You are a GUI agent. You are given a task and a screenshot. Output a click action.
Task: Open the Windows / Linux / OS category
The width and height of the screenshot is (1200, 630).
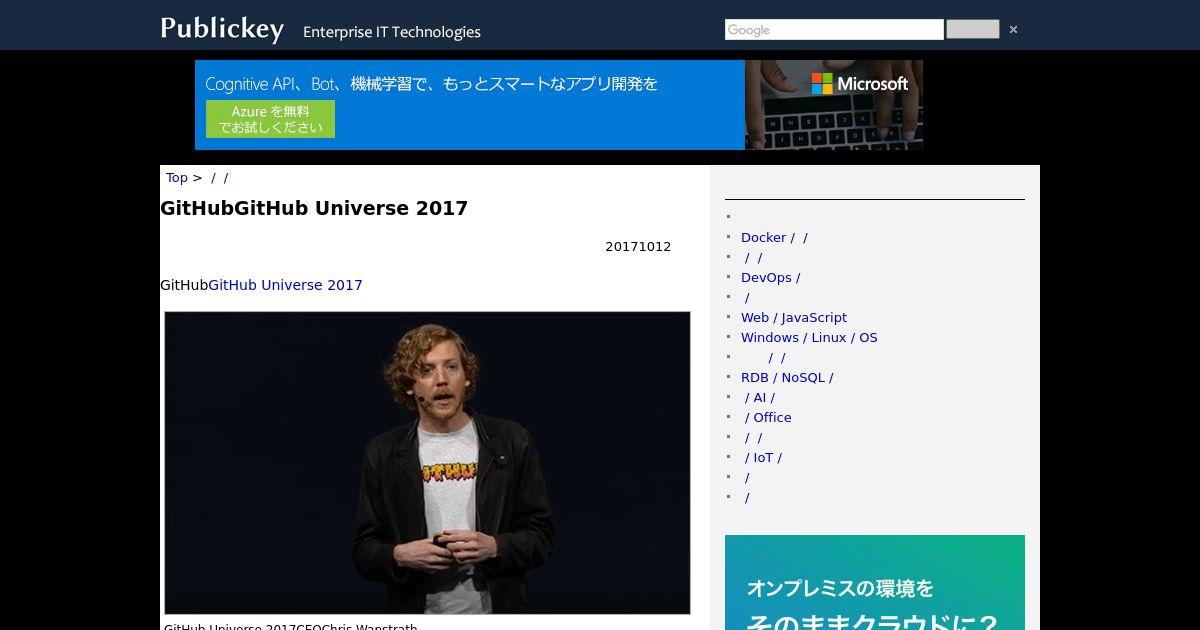point(809,338)
